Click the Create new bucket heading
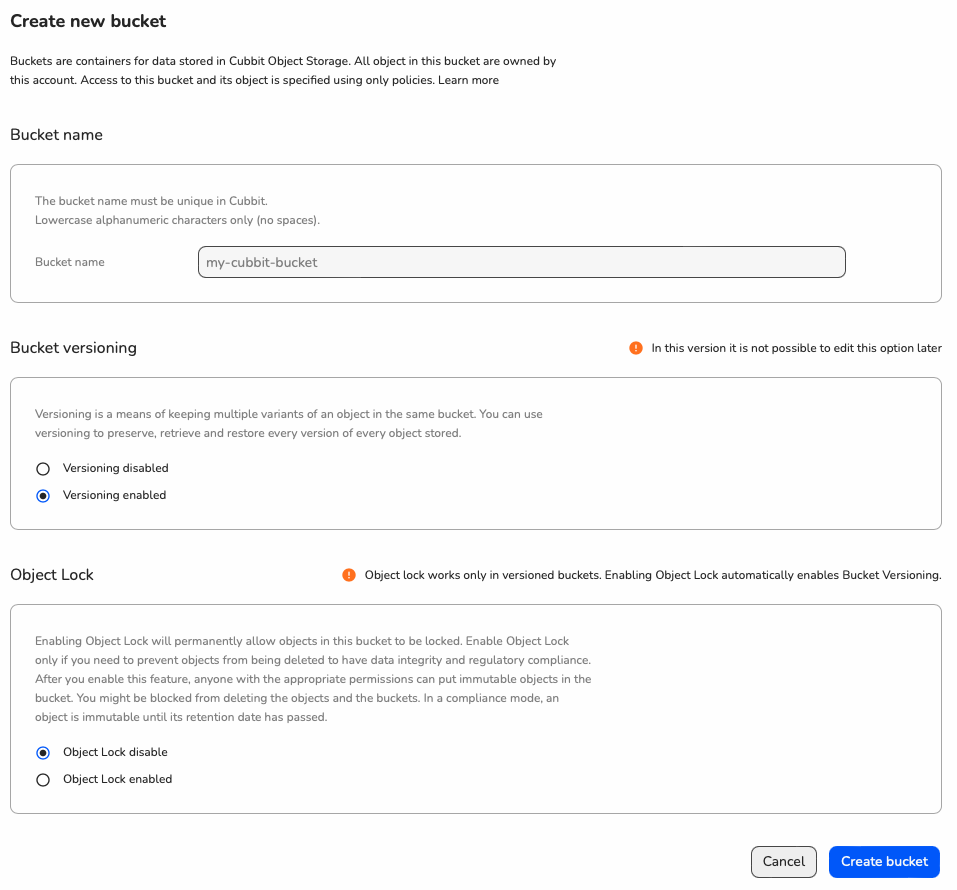This screenshot has height=890, width=957. tap(88, 21)
